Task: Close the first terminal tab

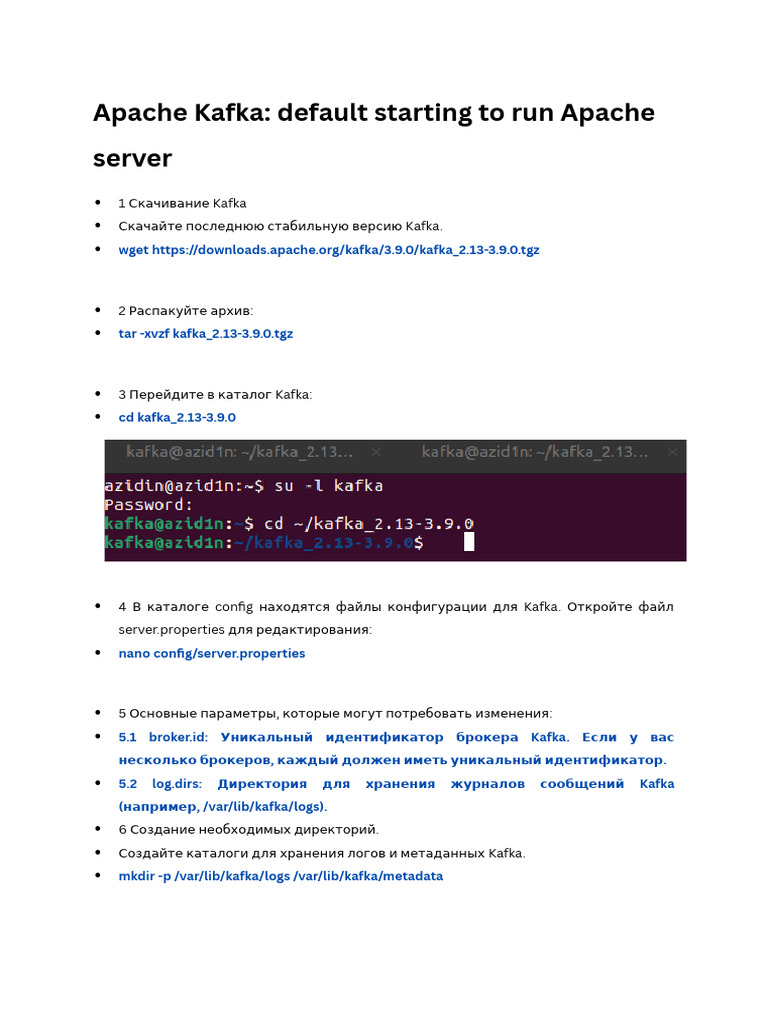Action: coord(376,451)
